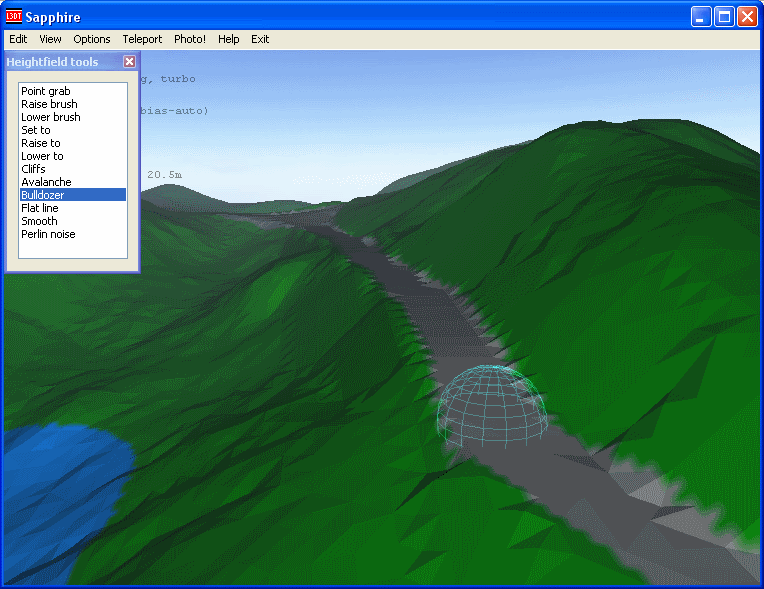The width and height of the screenshot is (764, 589).
Task: Choose the Set to tool
Action: click(x=36, y=130)
